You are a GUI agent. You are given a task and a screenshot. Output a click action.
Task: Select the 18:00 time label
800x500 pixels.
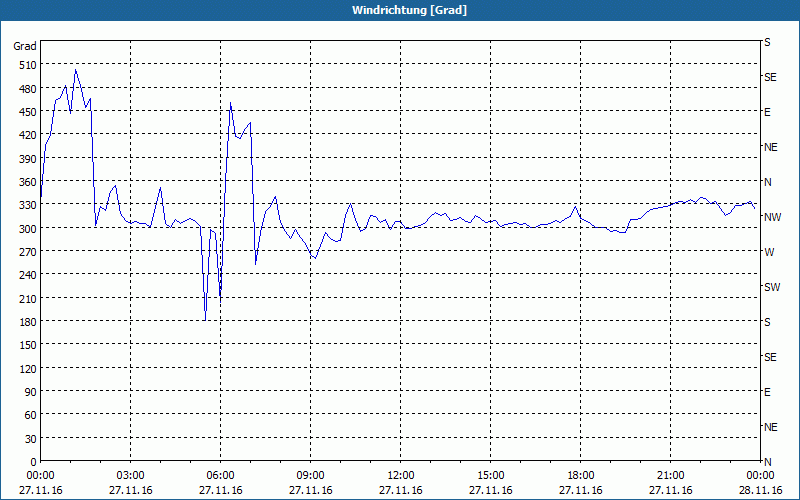581,476
